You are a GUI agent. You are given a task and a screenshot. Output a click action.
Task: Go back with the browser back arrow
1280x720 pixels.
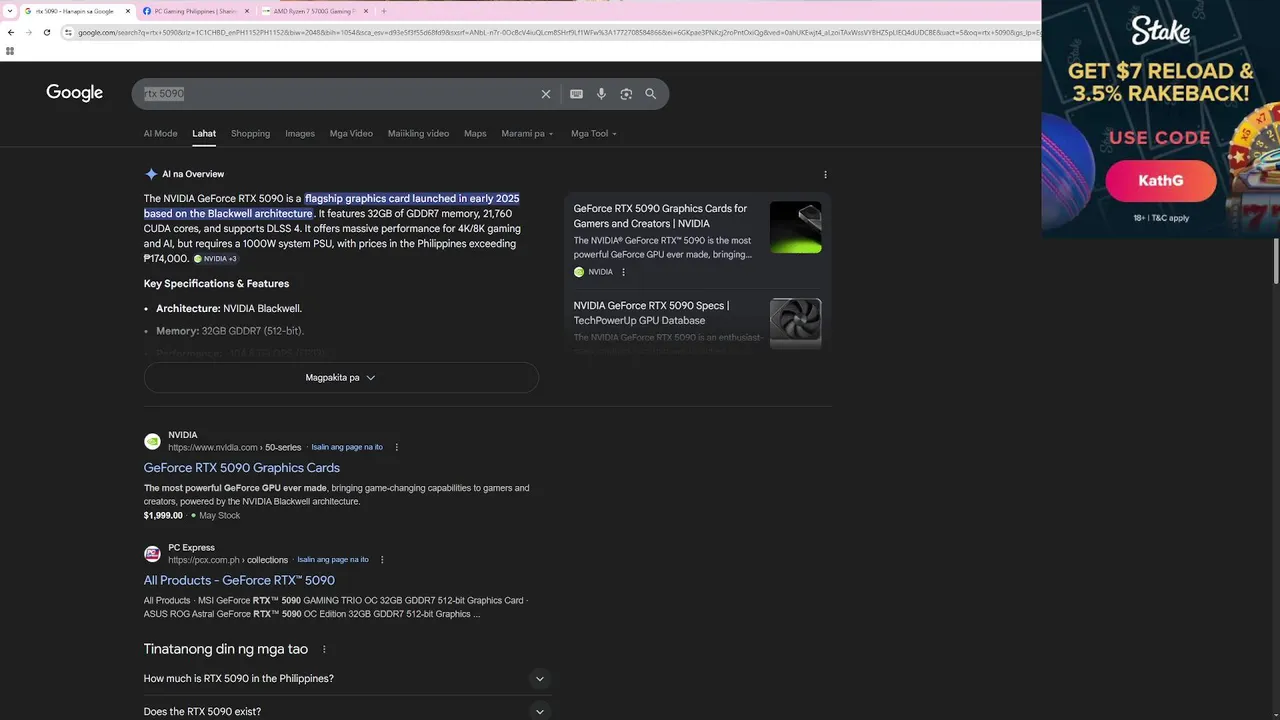click(x=11, y=32)
